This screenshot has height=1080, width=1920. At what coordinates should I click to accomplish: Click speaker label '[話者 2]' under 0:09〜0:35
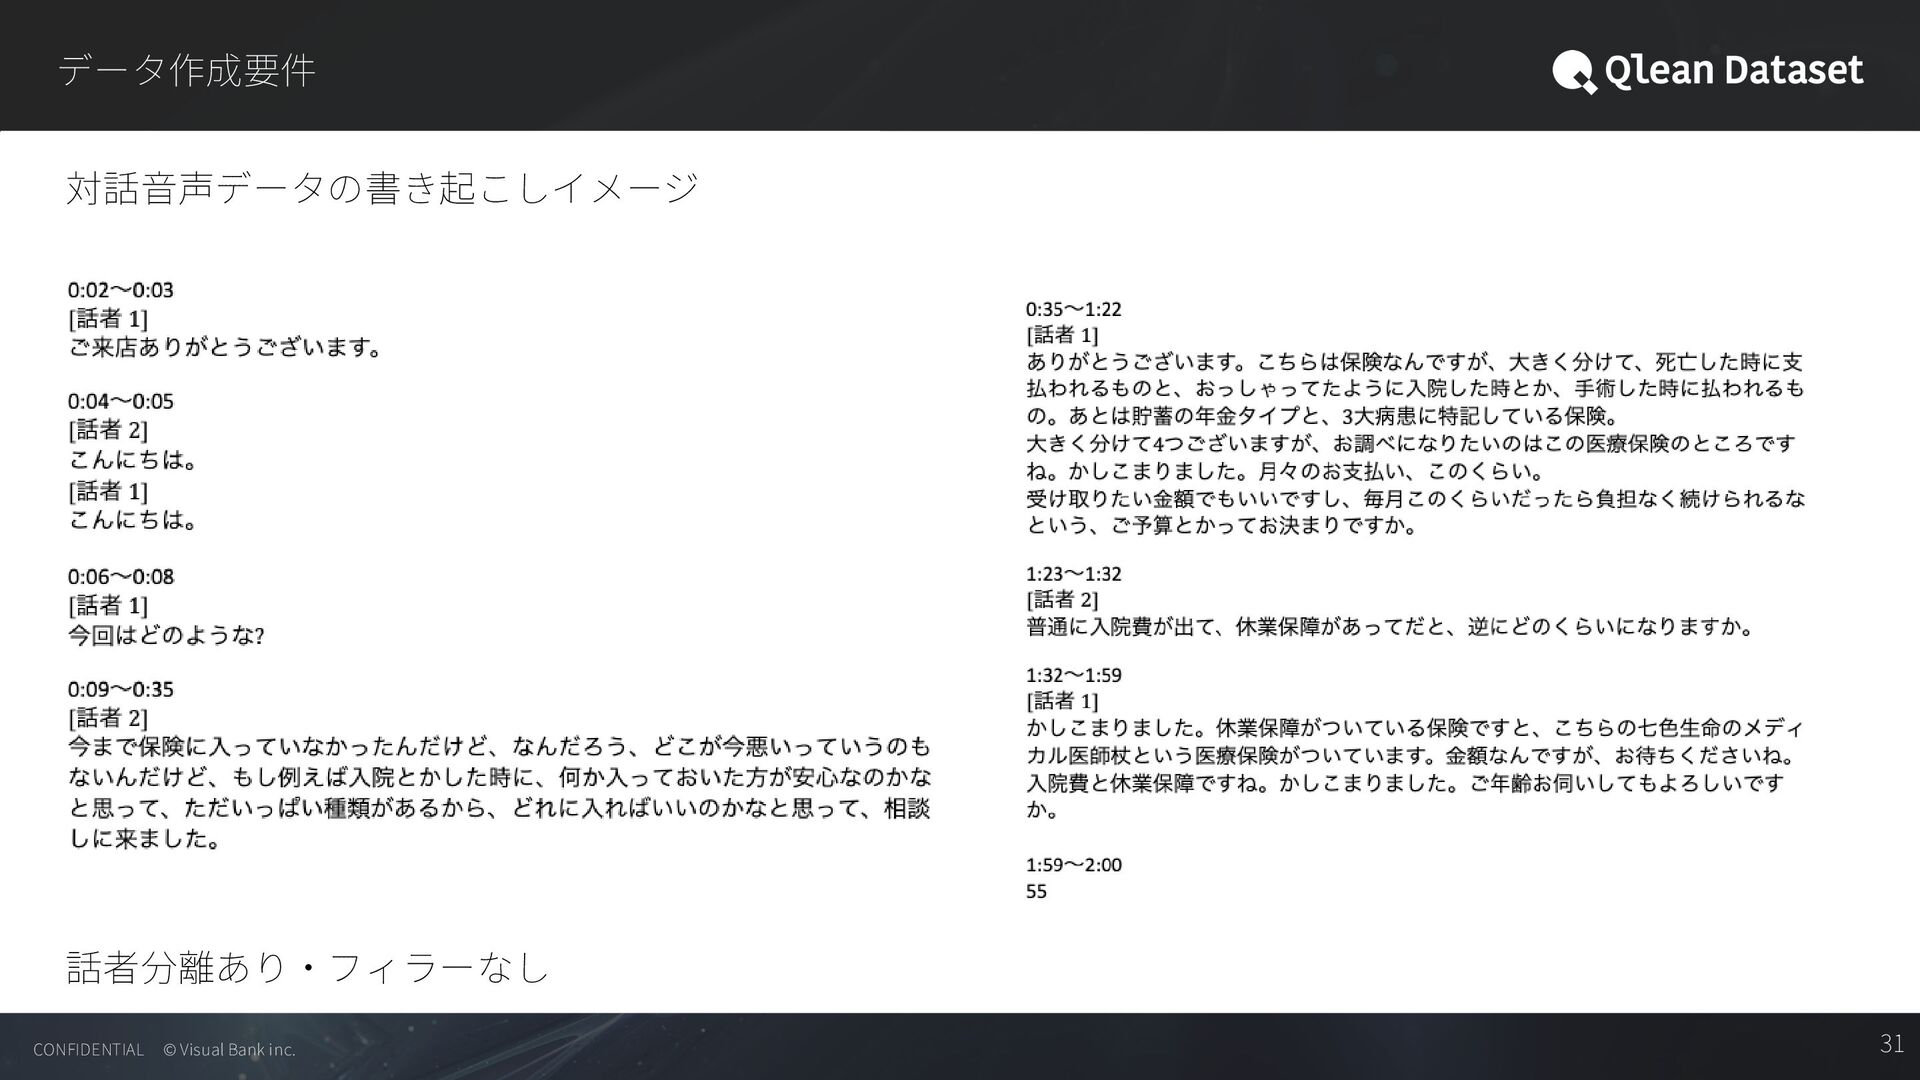point(108,718)
